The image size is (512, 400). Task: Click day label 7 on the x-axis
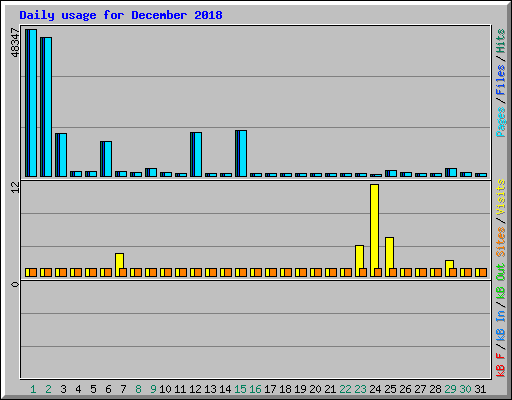click(123, 389)
